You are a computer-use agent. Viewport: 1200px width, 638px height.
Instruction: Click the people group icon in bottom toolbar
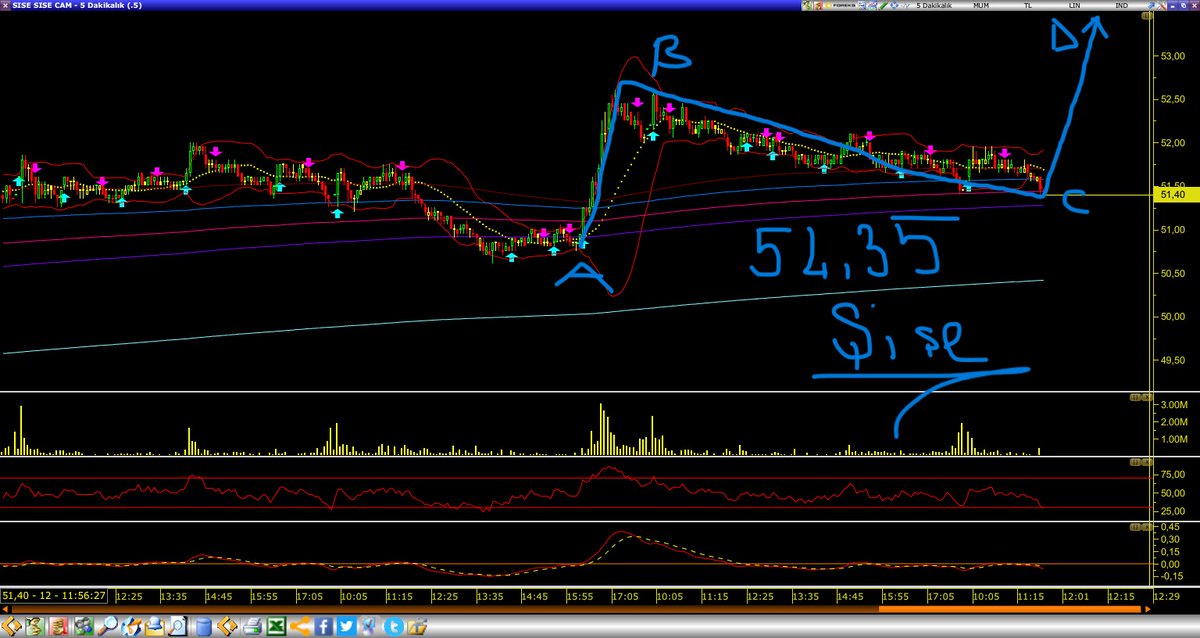(83, 627)
